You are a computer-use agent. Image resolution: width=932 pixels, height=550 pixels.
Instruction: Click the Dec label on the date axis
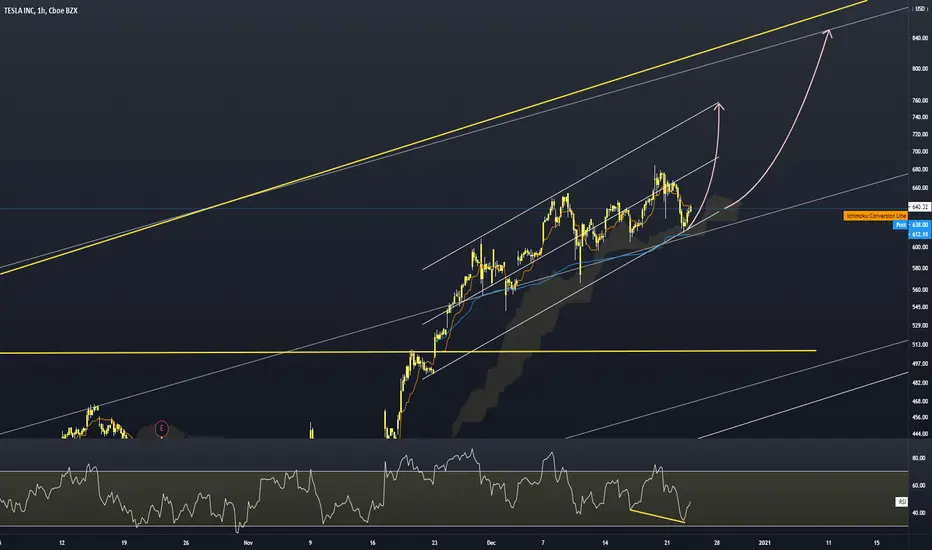tap(491, 543)
